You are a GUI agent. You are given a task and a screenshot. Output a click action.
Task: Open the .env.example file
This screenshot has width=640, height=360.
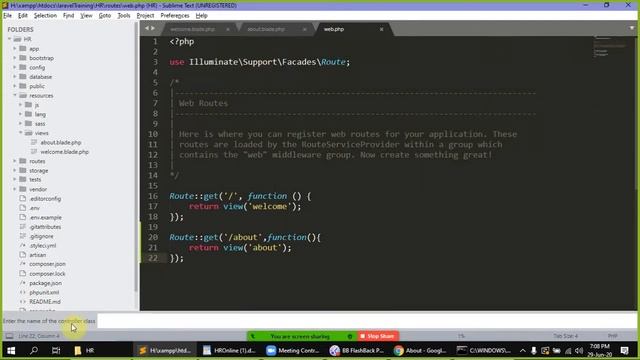[45, 218]
